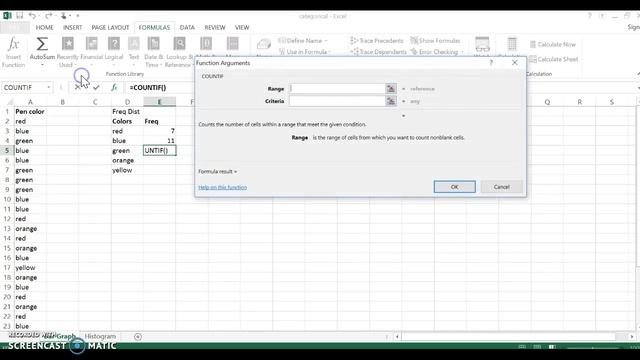Click Calculate Now
The height and width of the screenshot is (360, 640).
click(553, 44)
